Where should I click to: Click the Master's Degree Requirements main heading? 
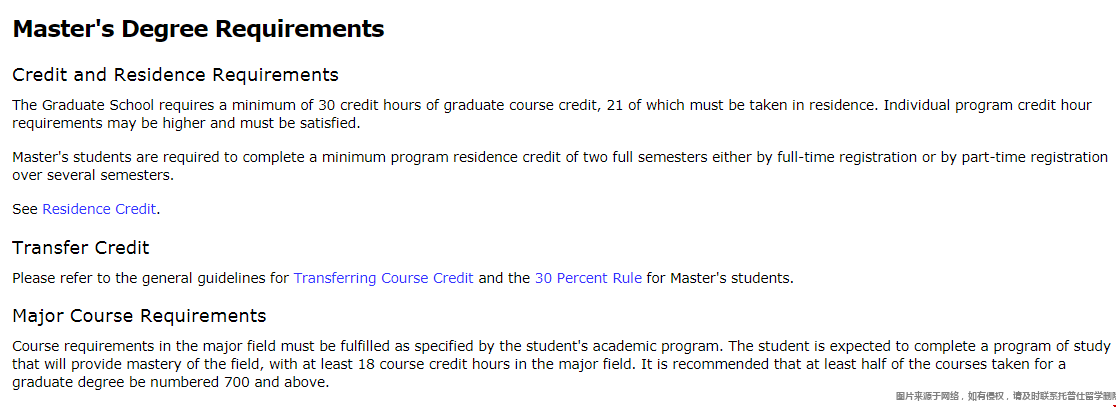[199, 29]
